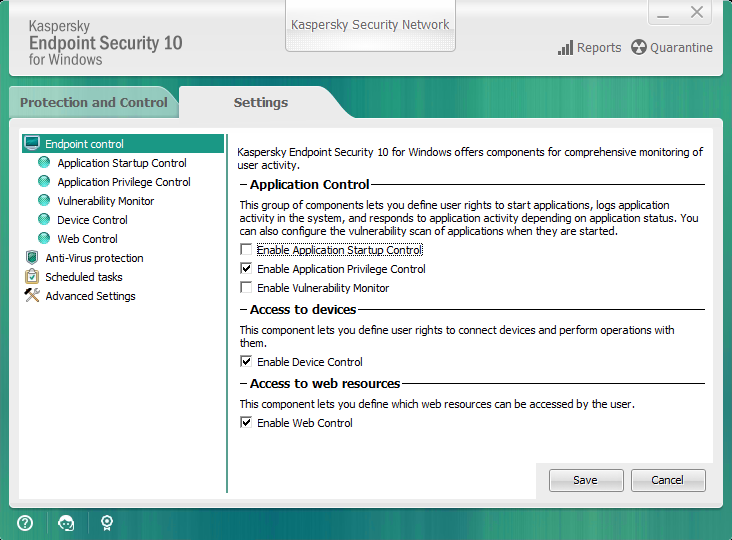The width and height of the screenshot is (732, 540).
Task: Click the Endpoint control monitor icon
Action: point(32,144)
